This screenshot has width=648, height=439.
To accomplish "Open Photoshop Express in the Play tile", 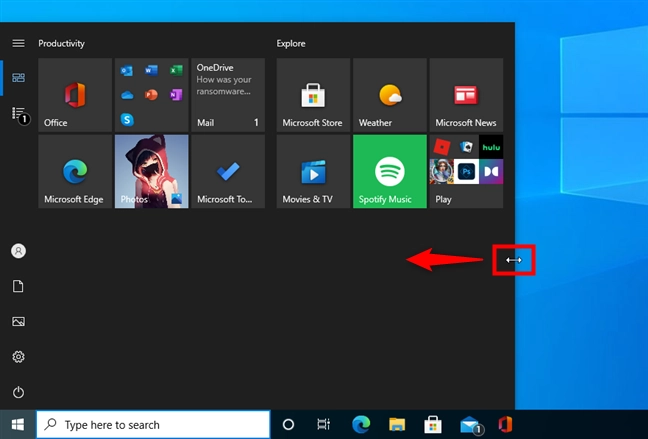I will pos(466,172).
